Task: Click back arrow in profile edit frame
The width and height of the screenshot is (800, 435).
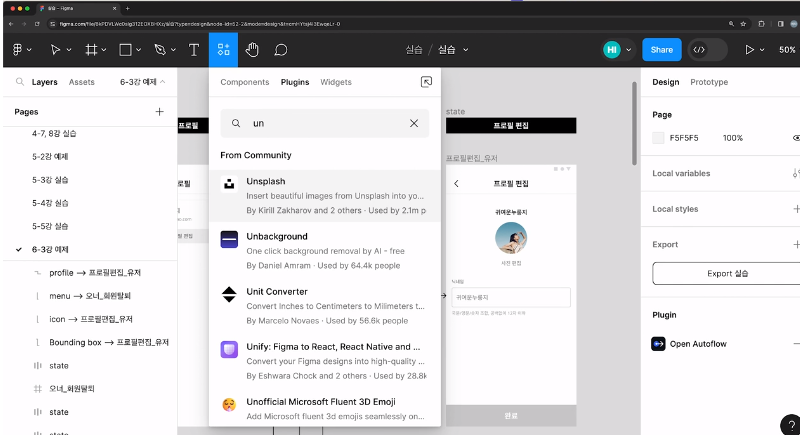Action: click(x=456, y=184)
